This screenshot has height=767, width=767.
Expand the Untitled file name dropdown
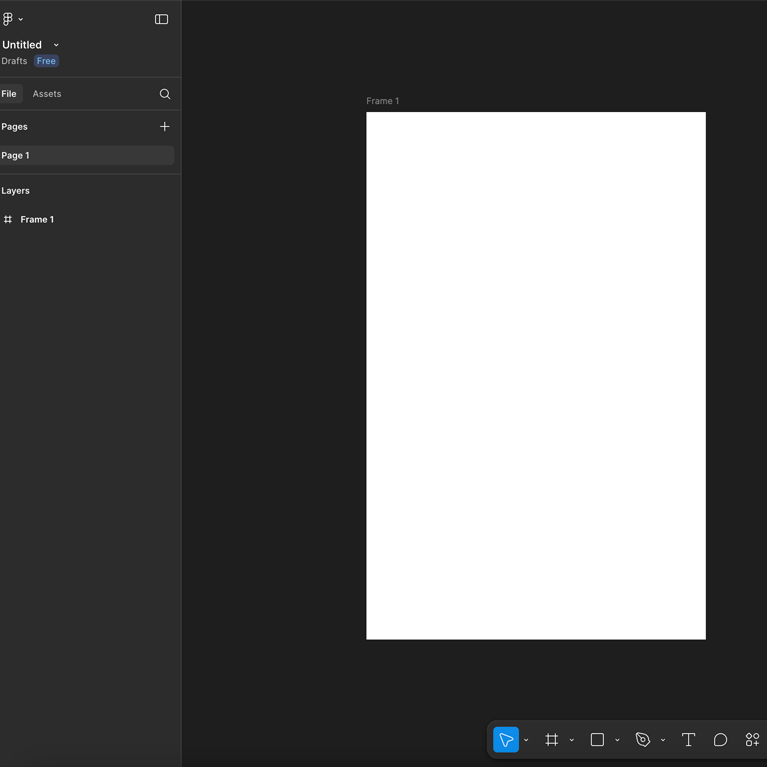pyautogui.click(x=56, y=45)
